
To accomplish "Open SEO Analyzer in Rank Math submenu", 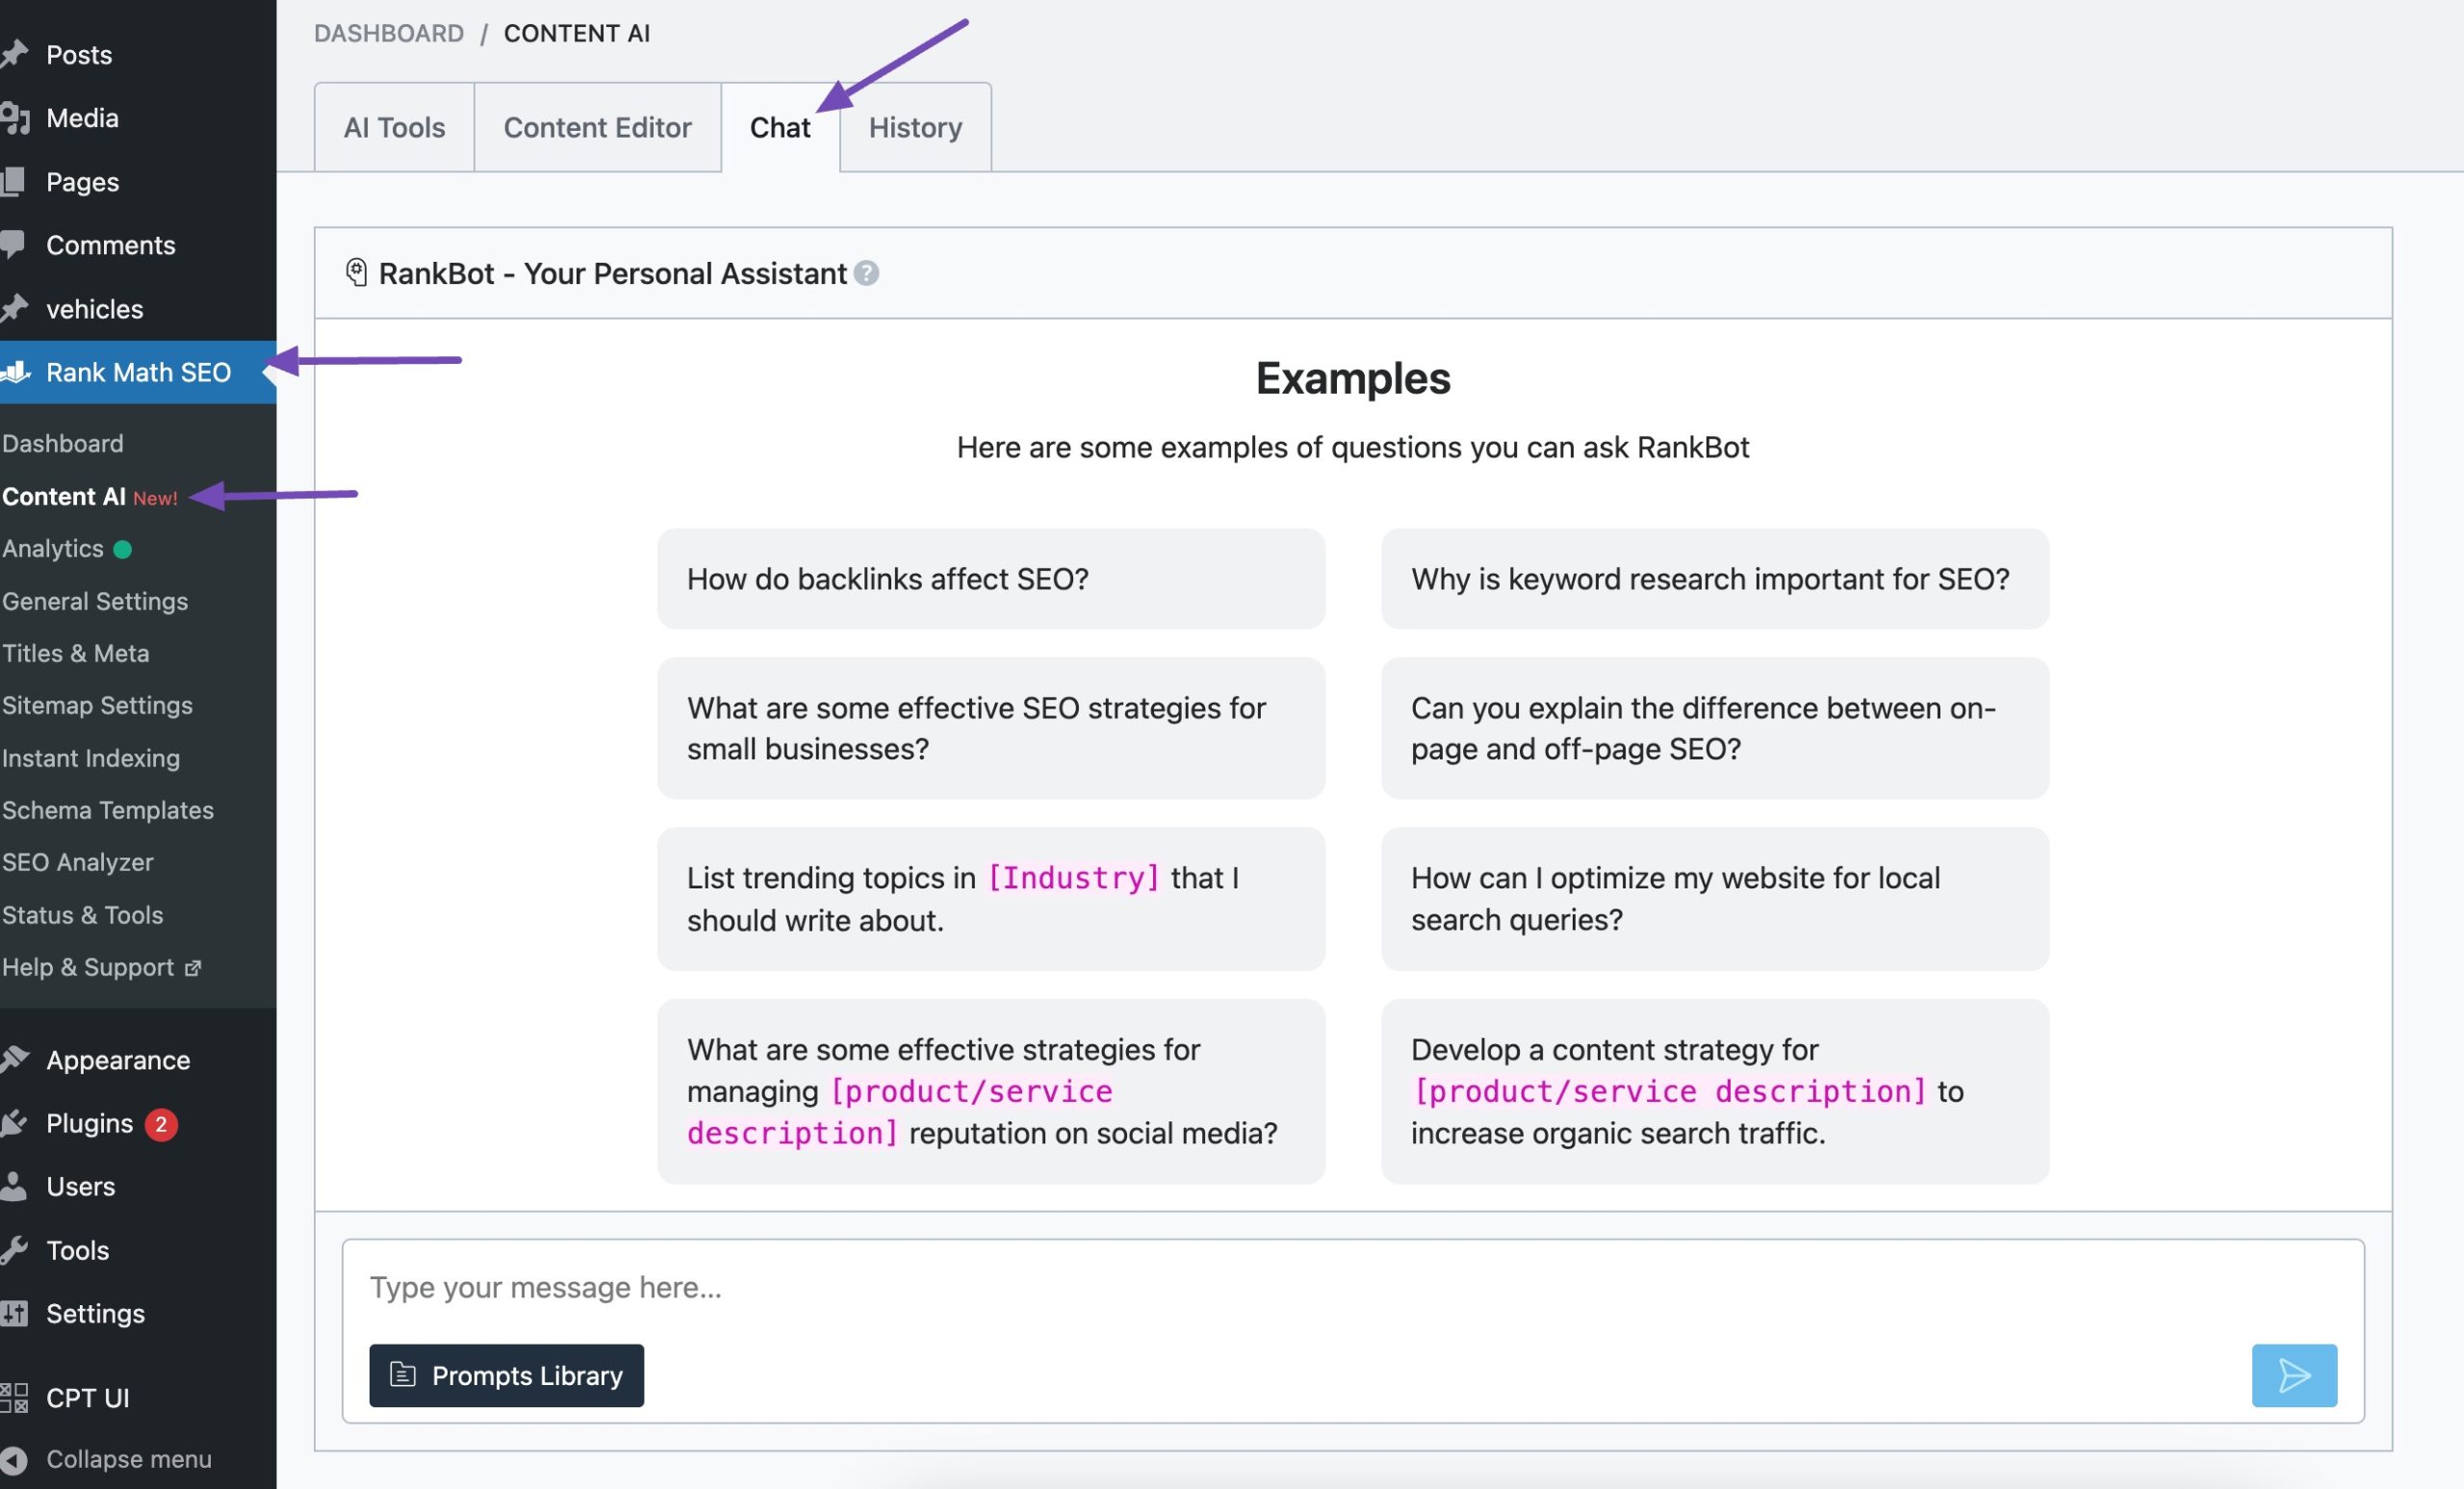I will (x=78, y=862).
